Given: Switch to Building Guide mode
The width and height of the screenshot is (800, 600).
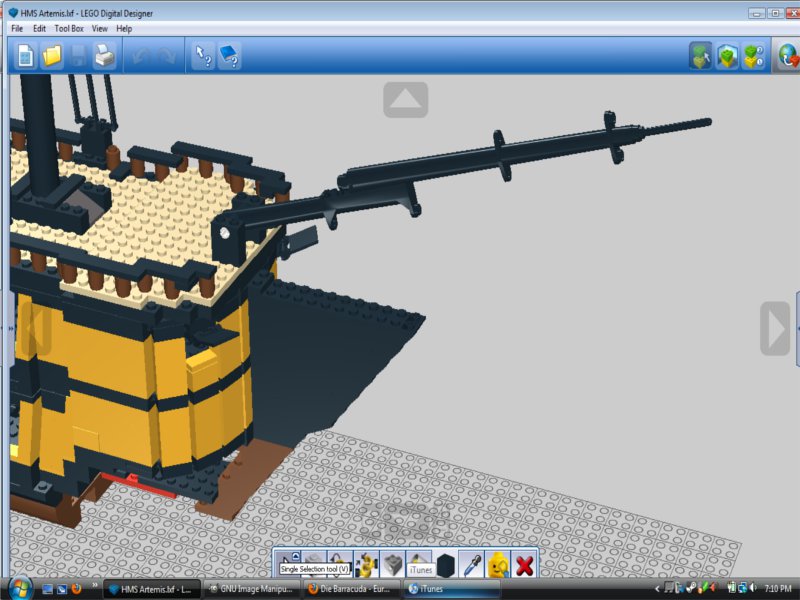Looking at the screenshot, I should point(754,56).
